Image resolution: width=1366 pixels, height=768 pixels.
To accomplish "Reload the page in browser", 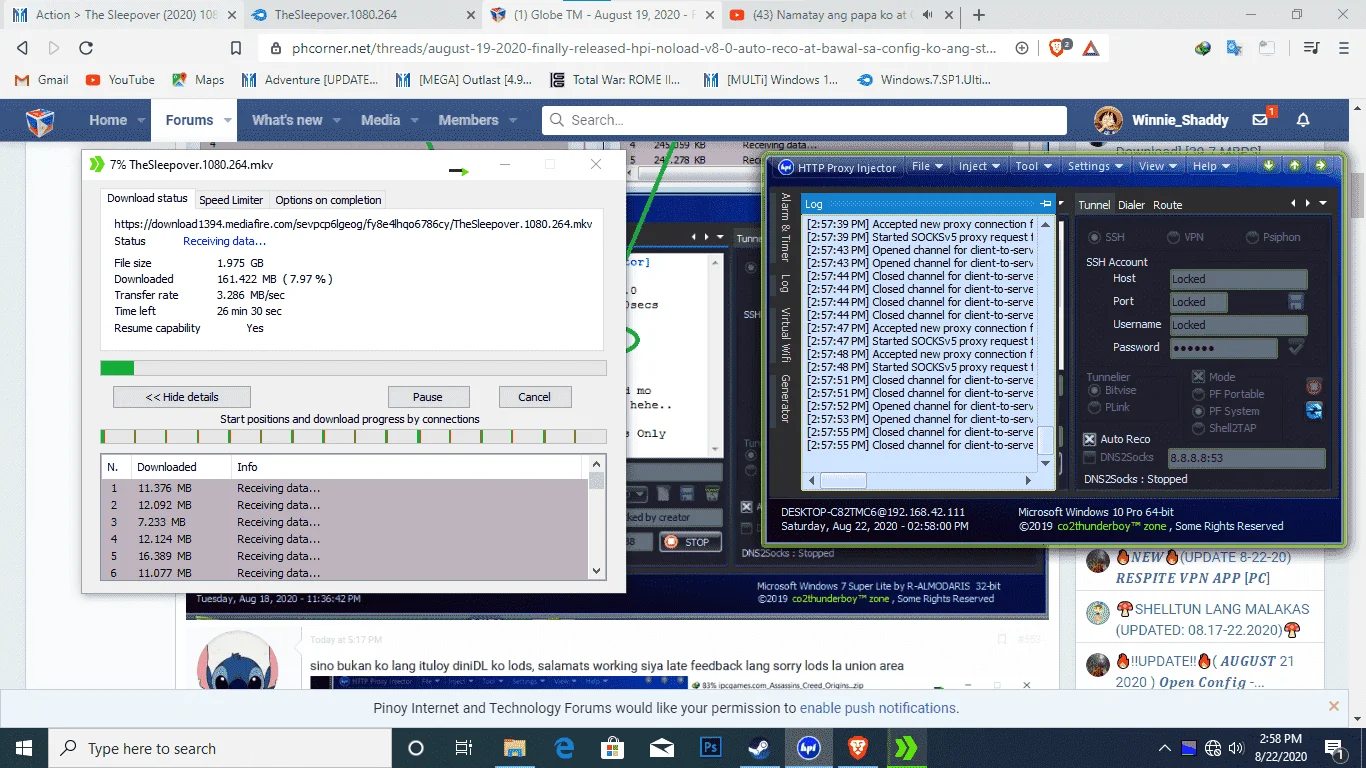I will click(86, 48).
